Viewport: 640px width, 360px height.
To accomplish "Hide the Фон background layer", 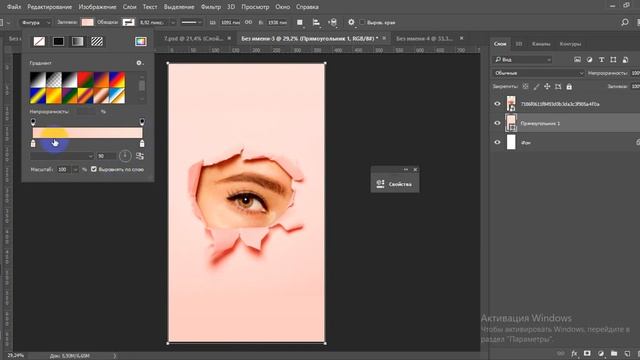I will pos(497,142).
